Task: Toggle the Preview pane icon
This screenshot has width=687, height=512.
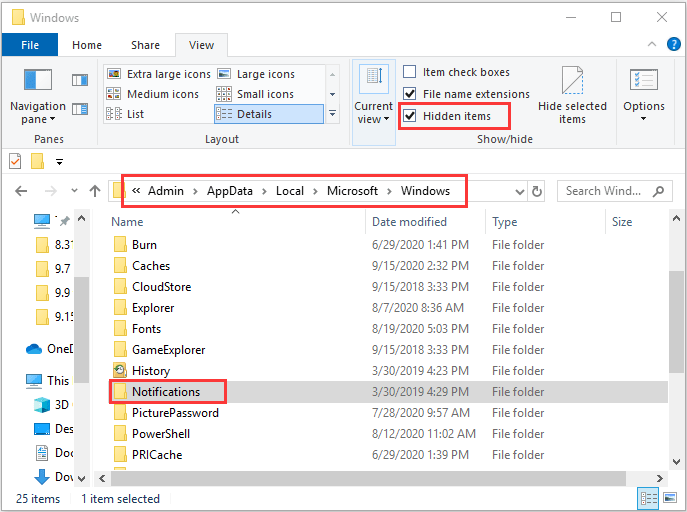Action: [x=80, y=80]
